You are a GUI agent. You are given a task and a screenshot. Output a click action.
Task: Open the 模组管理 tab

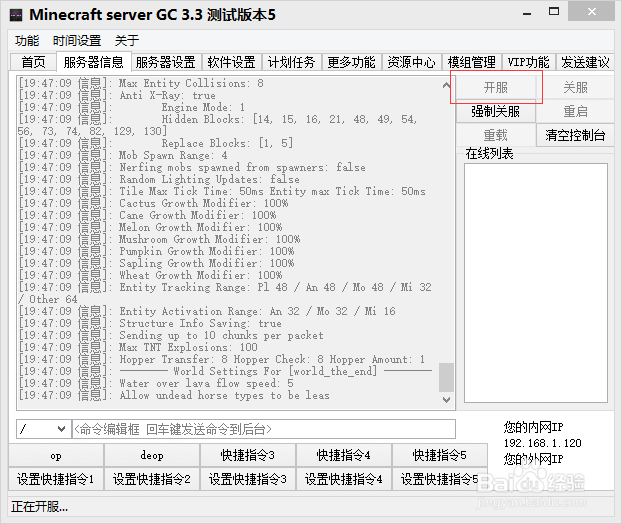point(472,62)
